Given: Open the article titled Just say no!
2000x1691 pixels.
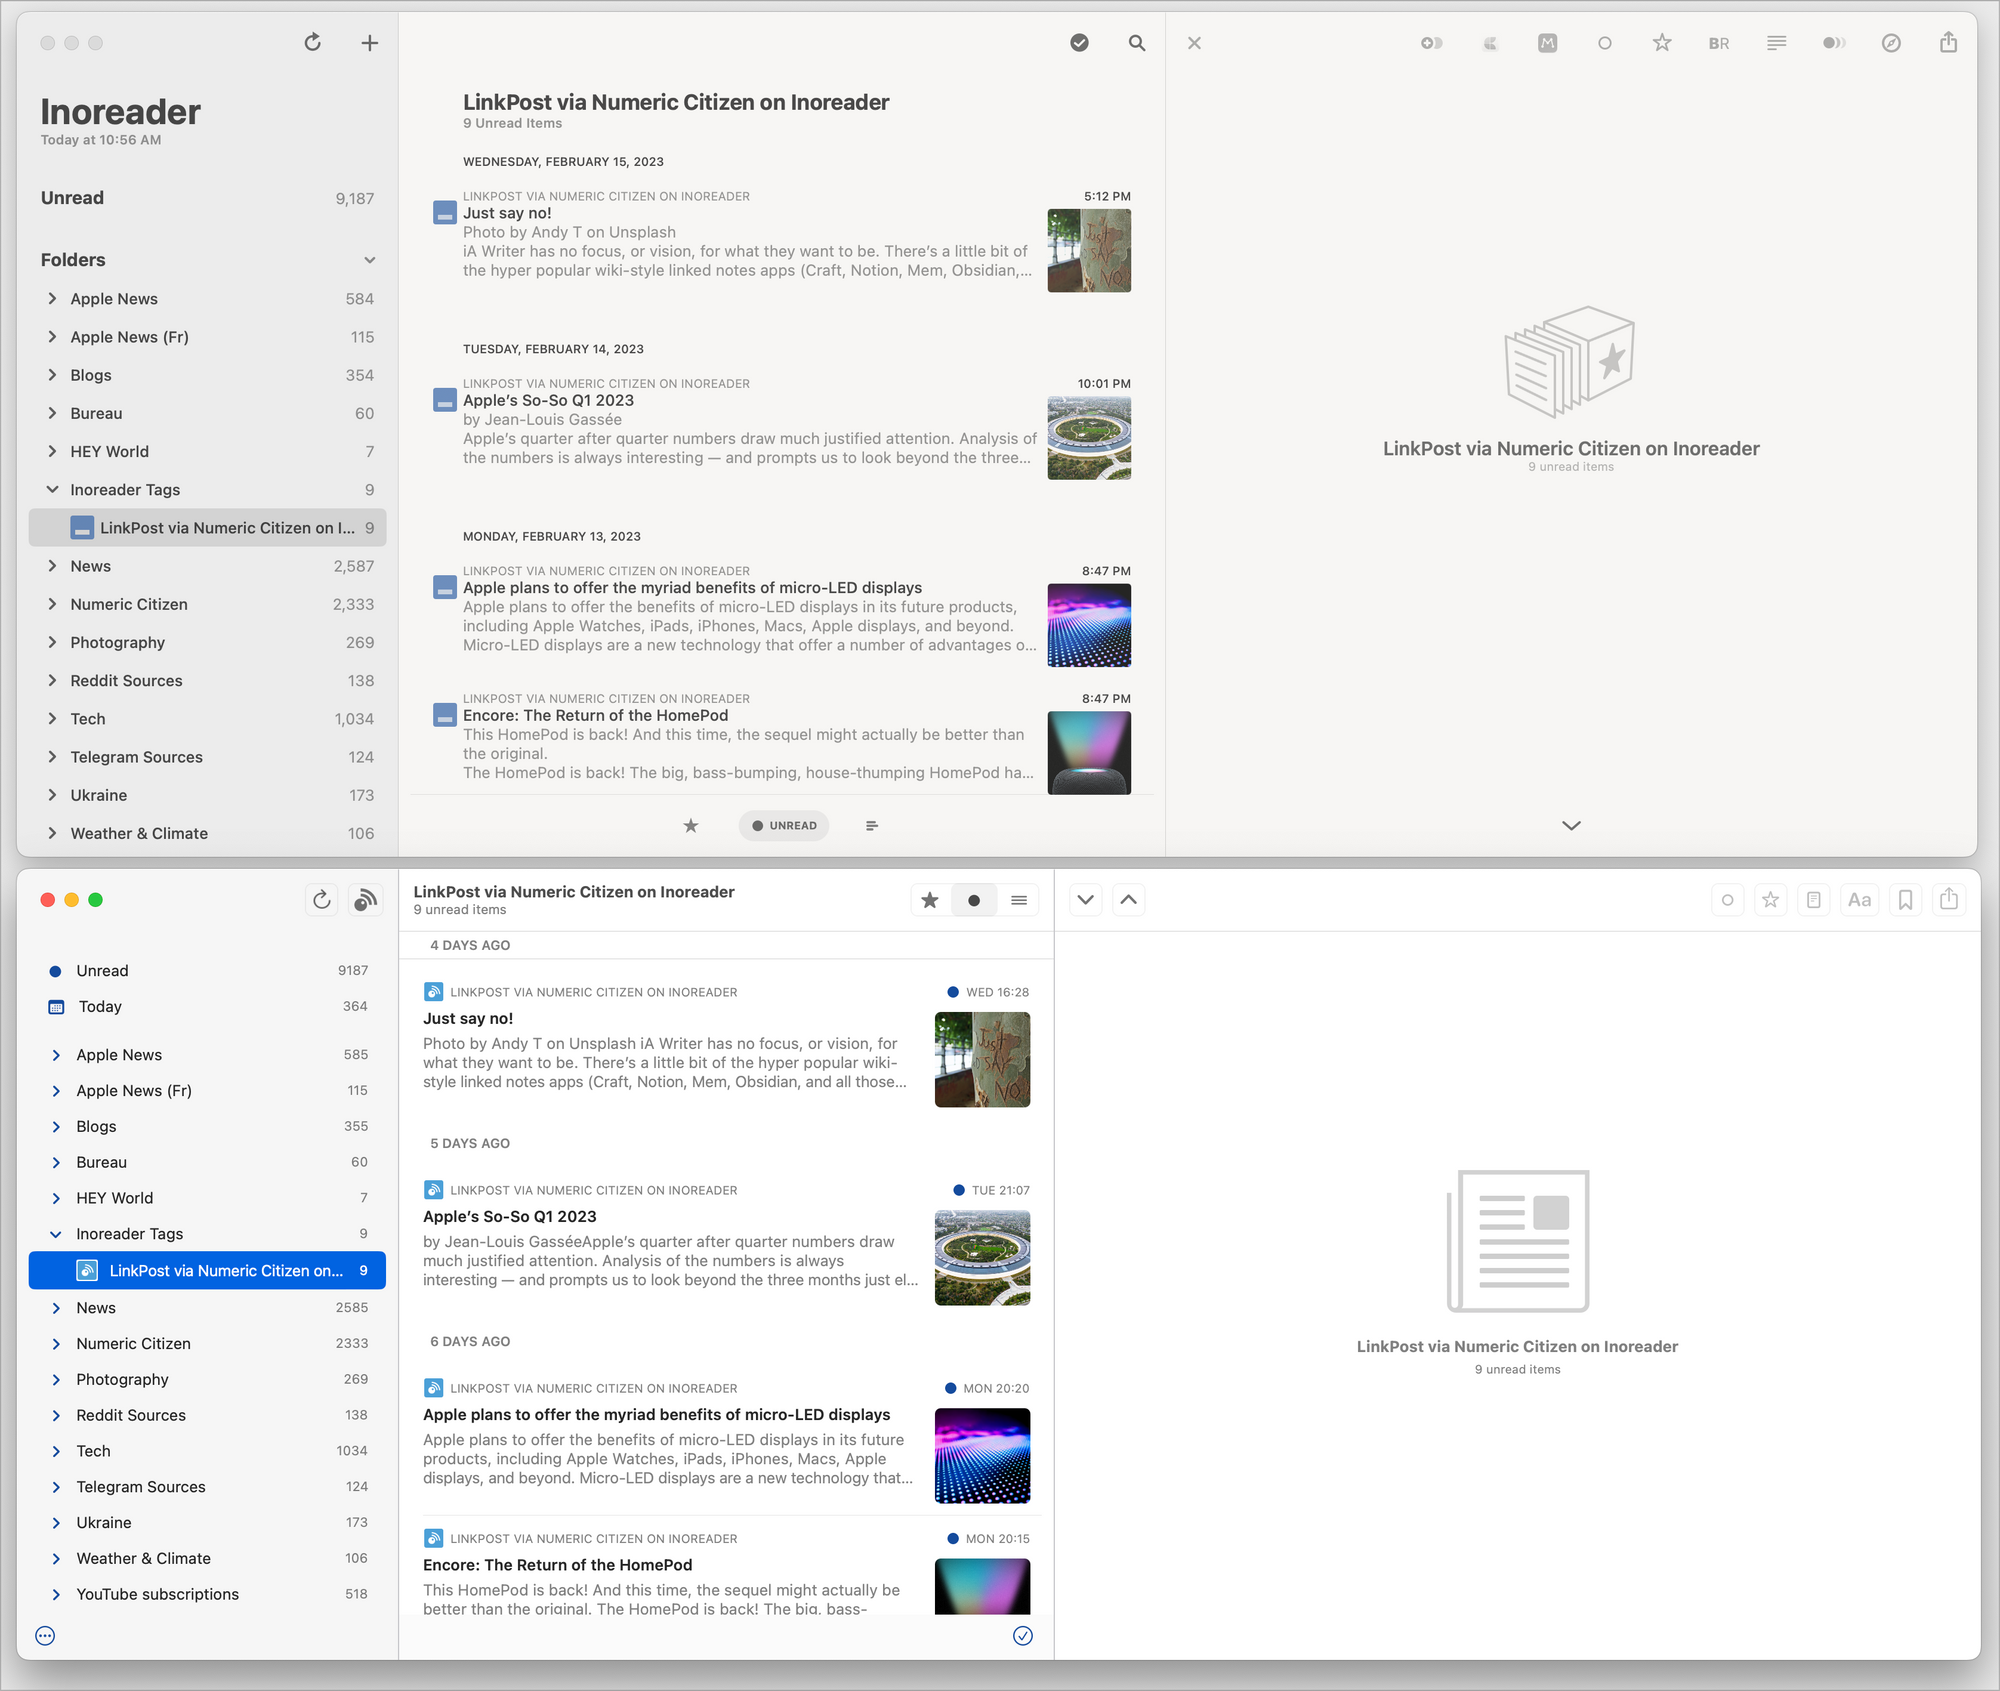Looking at the screenshot, I should click(508, 212).
